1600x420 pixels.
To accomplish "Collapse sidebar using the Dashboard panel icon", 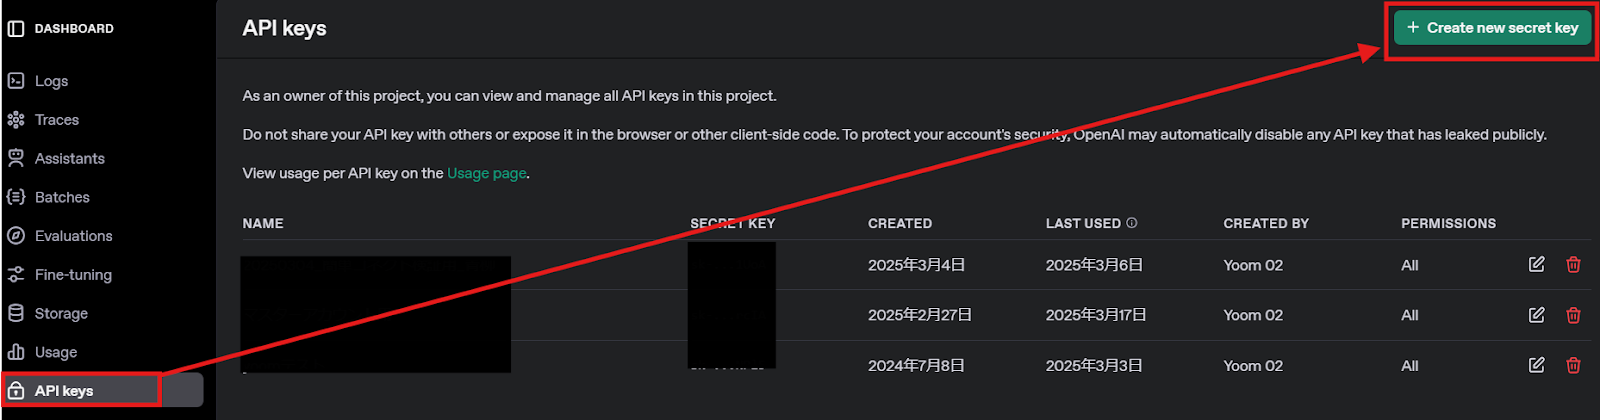I will pyautogui.click(x=16, y=29).
